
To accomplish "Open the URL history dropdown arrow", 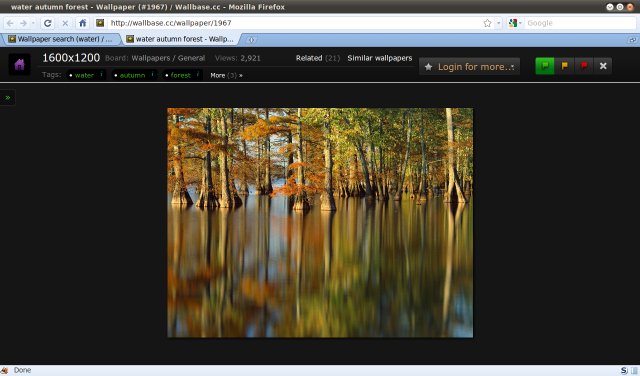I will click(x=498, y=23).
